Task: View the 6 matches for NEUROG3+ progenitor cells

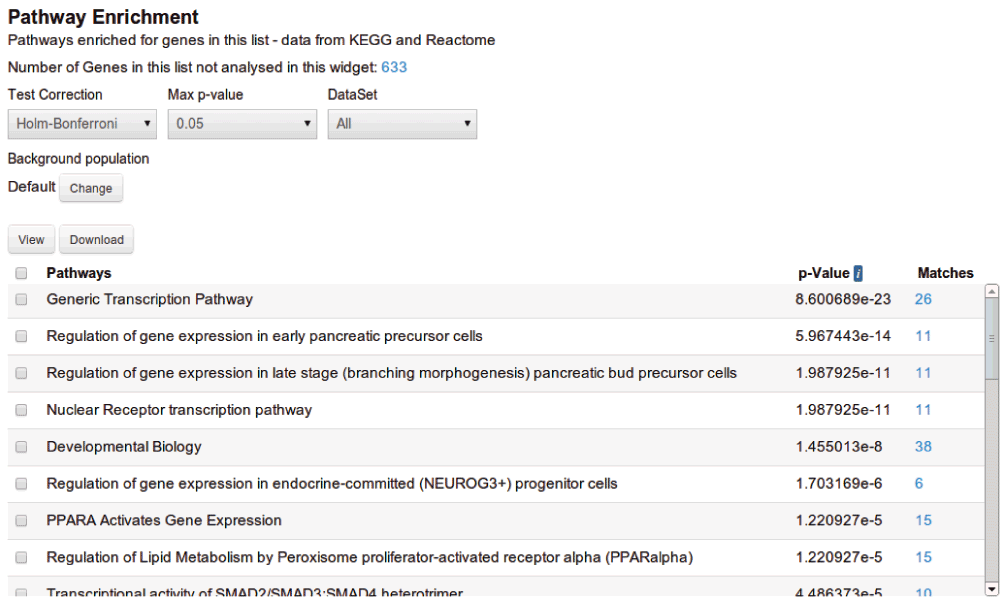Action: (x=921, y=484)
